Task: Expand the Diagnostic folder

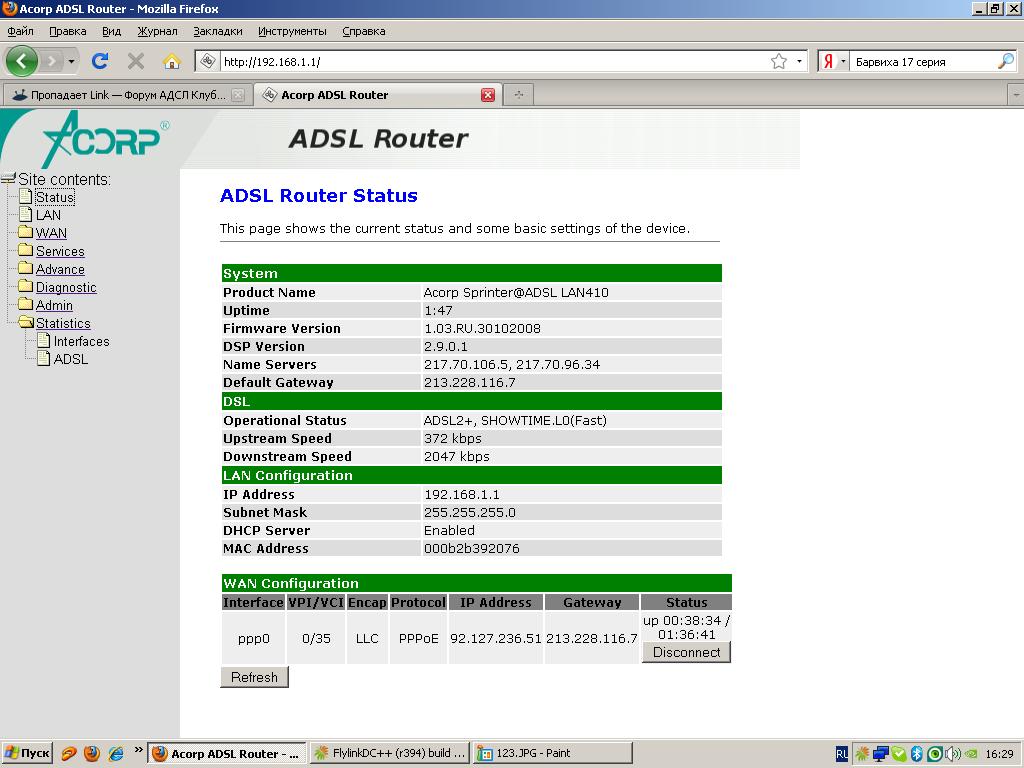Action: (66, 287)
